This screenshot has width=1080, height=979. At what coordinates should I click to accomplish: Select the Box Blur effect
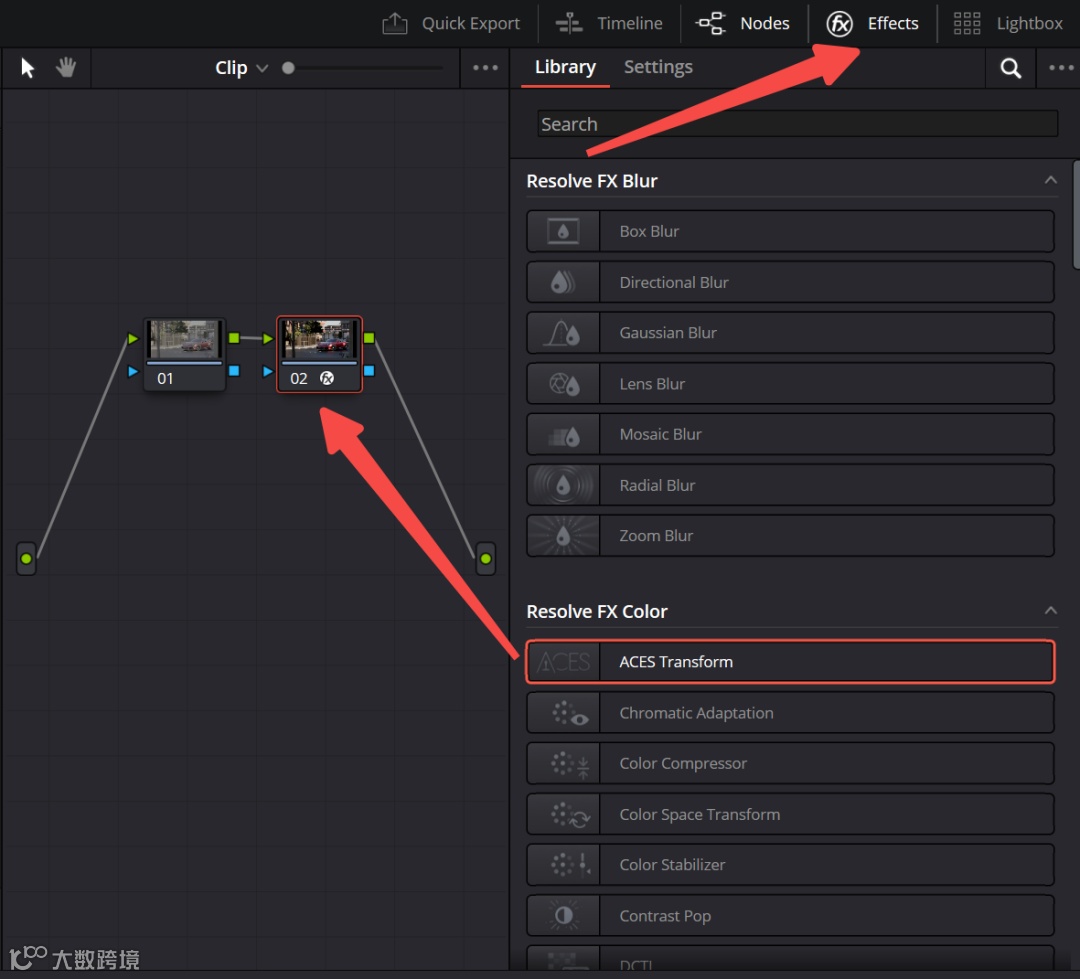tap(790, 231)
